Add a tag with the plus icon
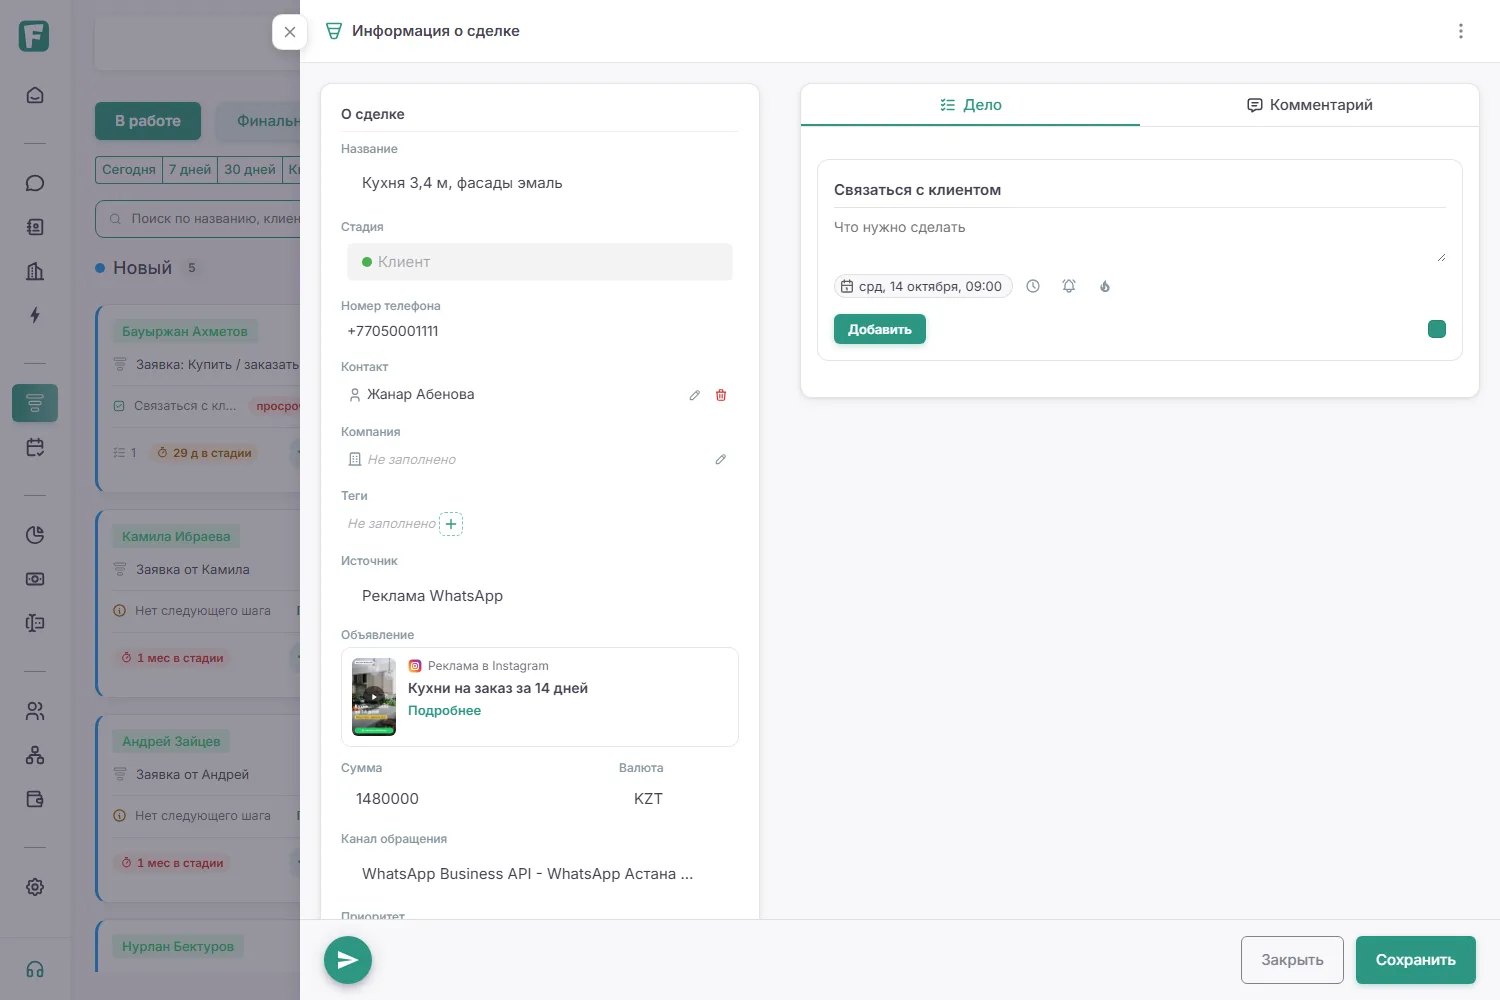Screen dimensions: 1500x1000 point(451,524)
